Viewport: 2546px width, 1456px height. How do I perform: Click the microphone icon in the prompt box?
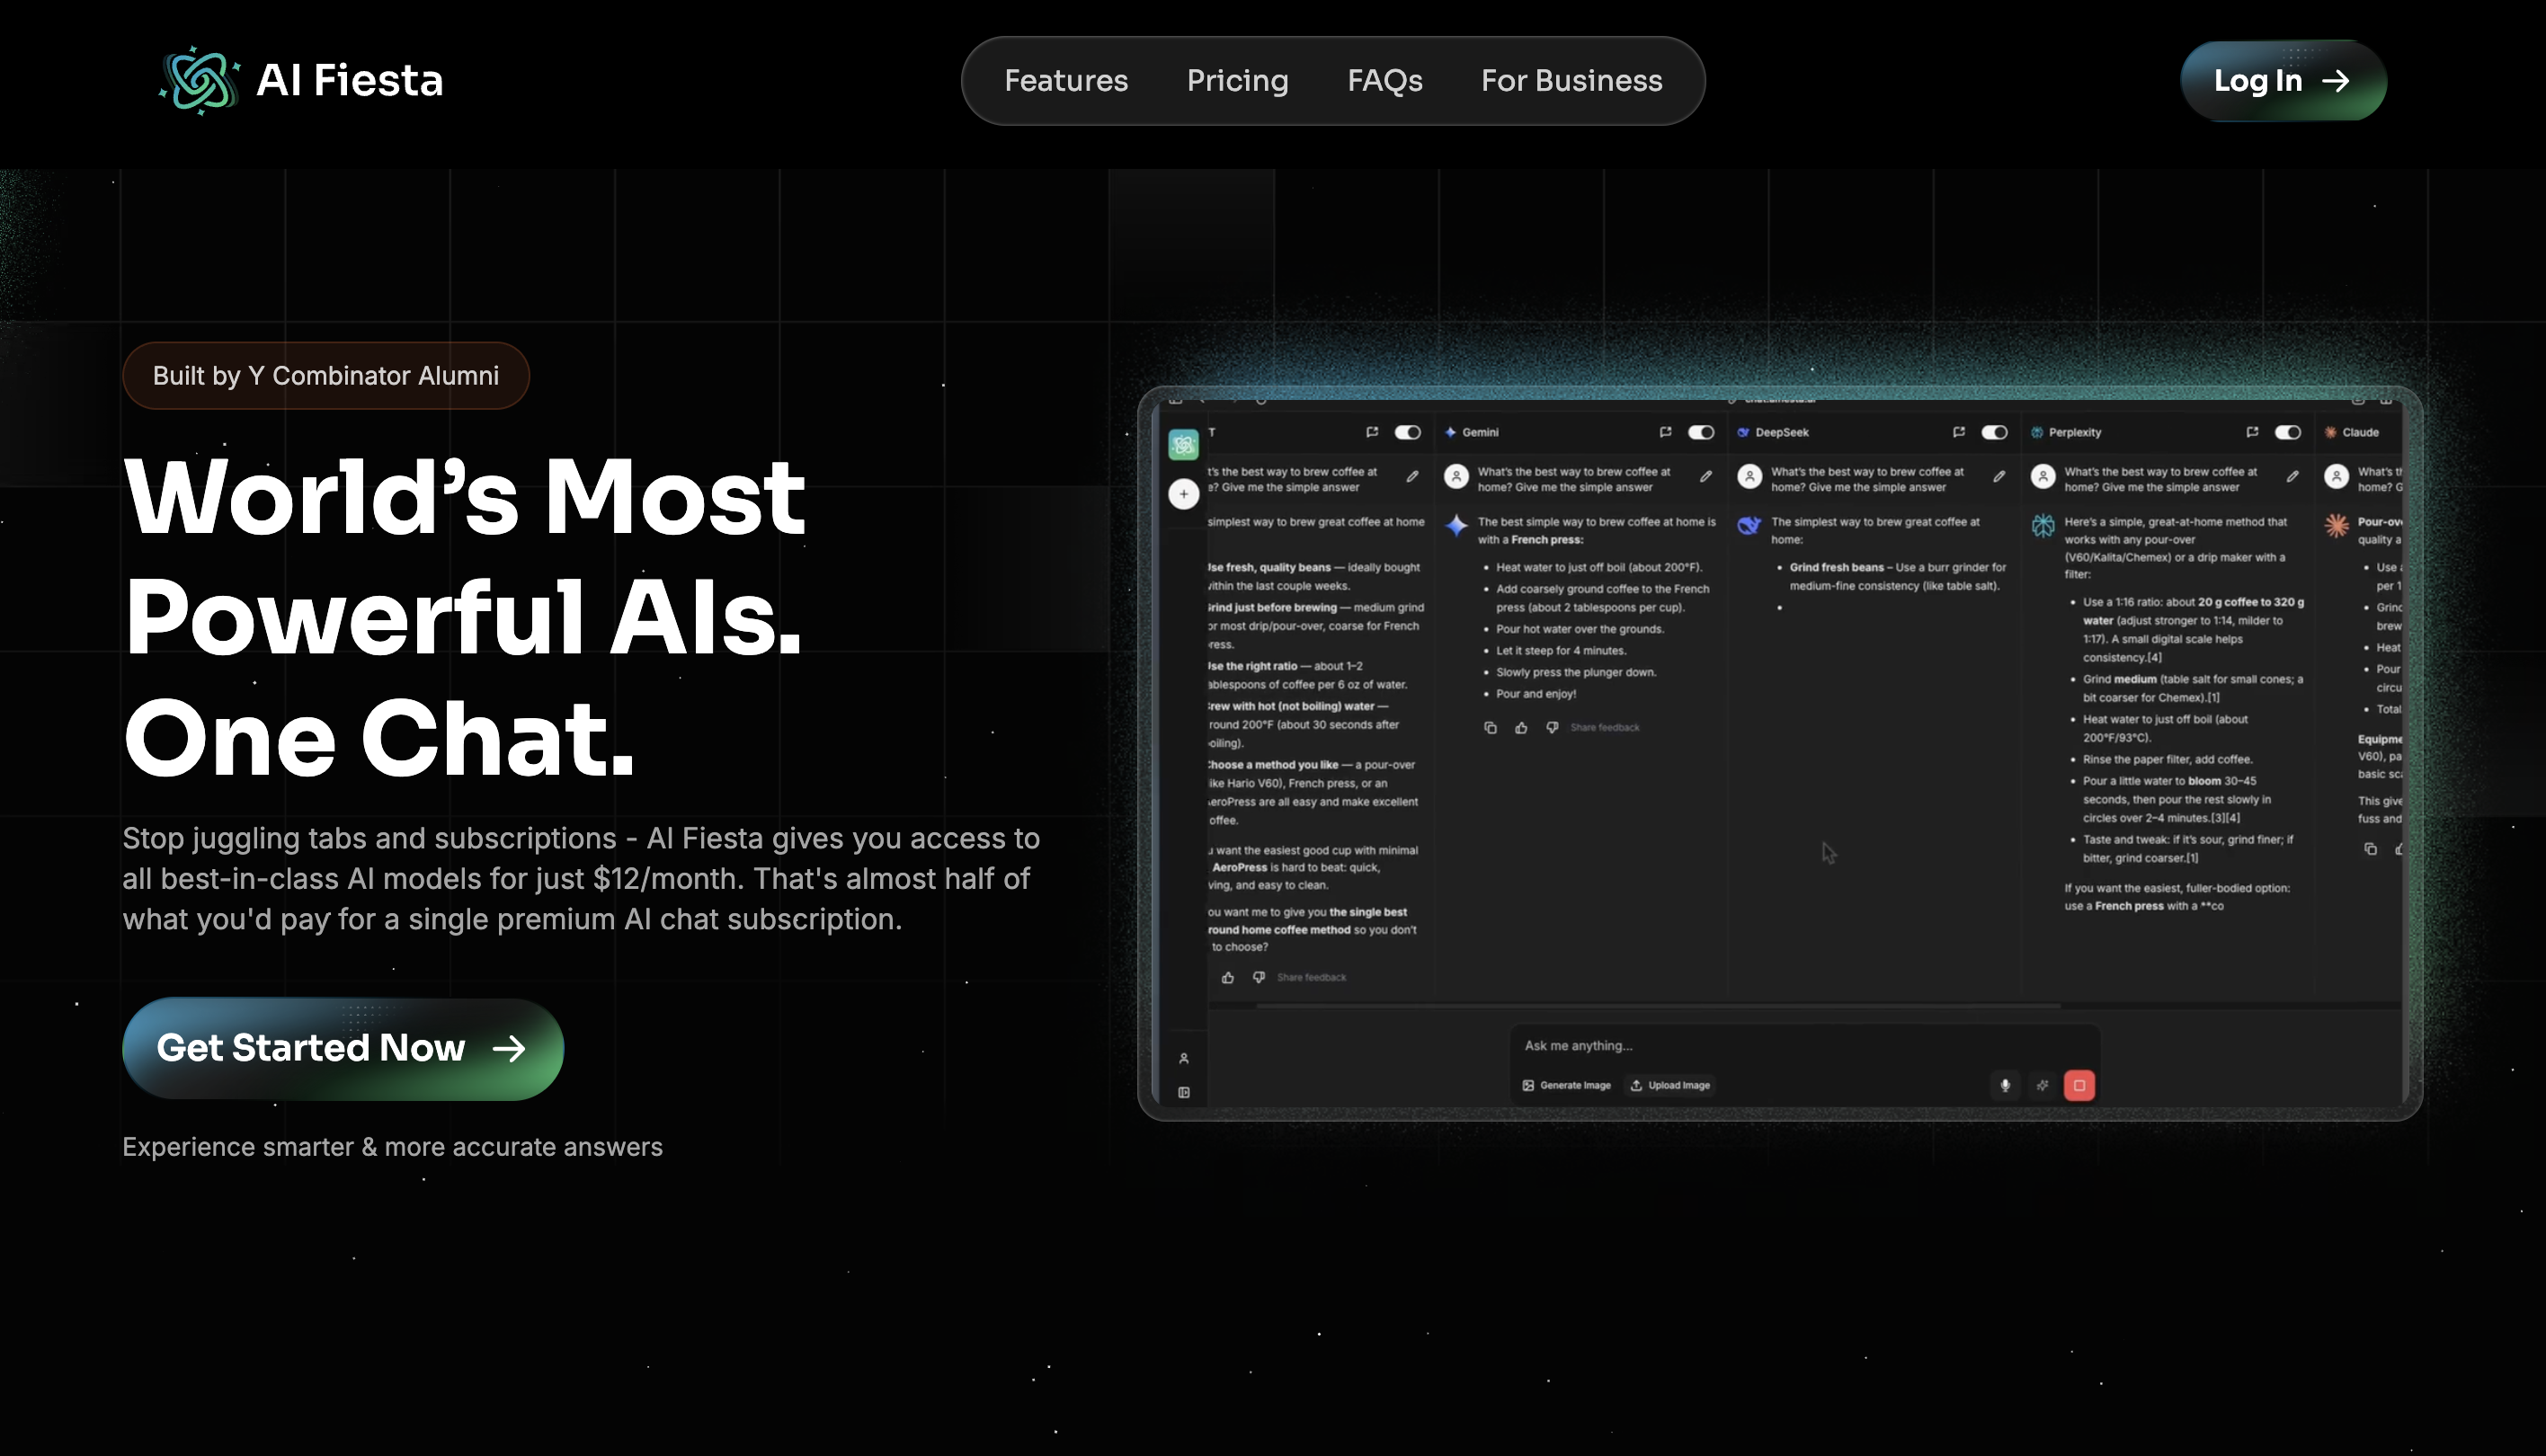pyautogui.click(x=2005, y=1085)
